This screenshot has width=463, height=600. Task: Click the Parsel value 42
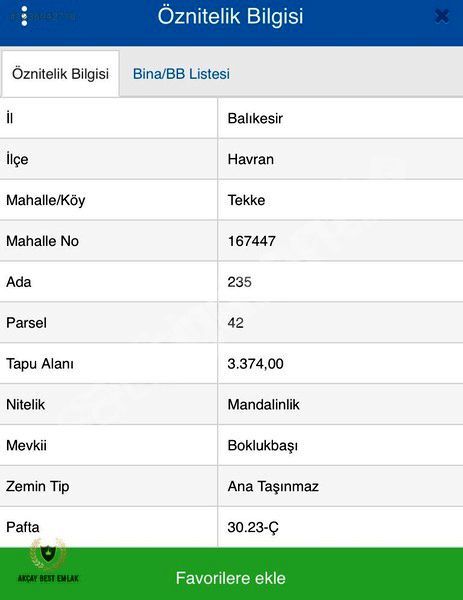[235, 323]
